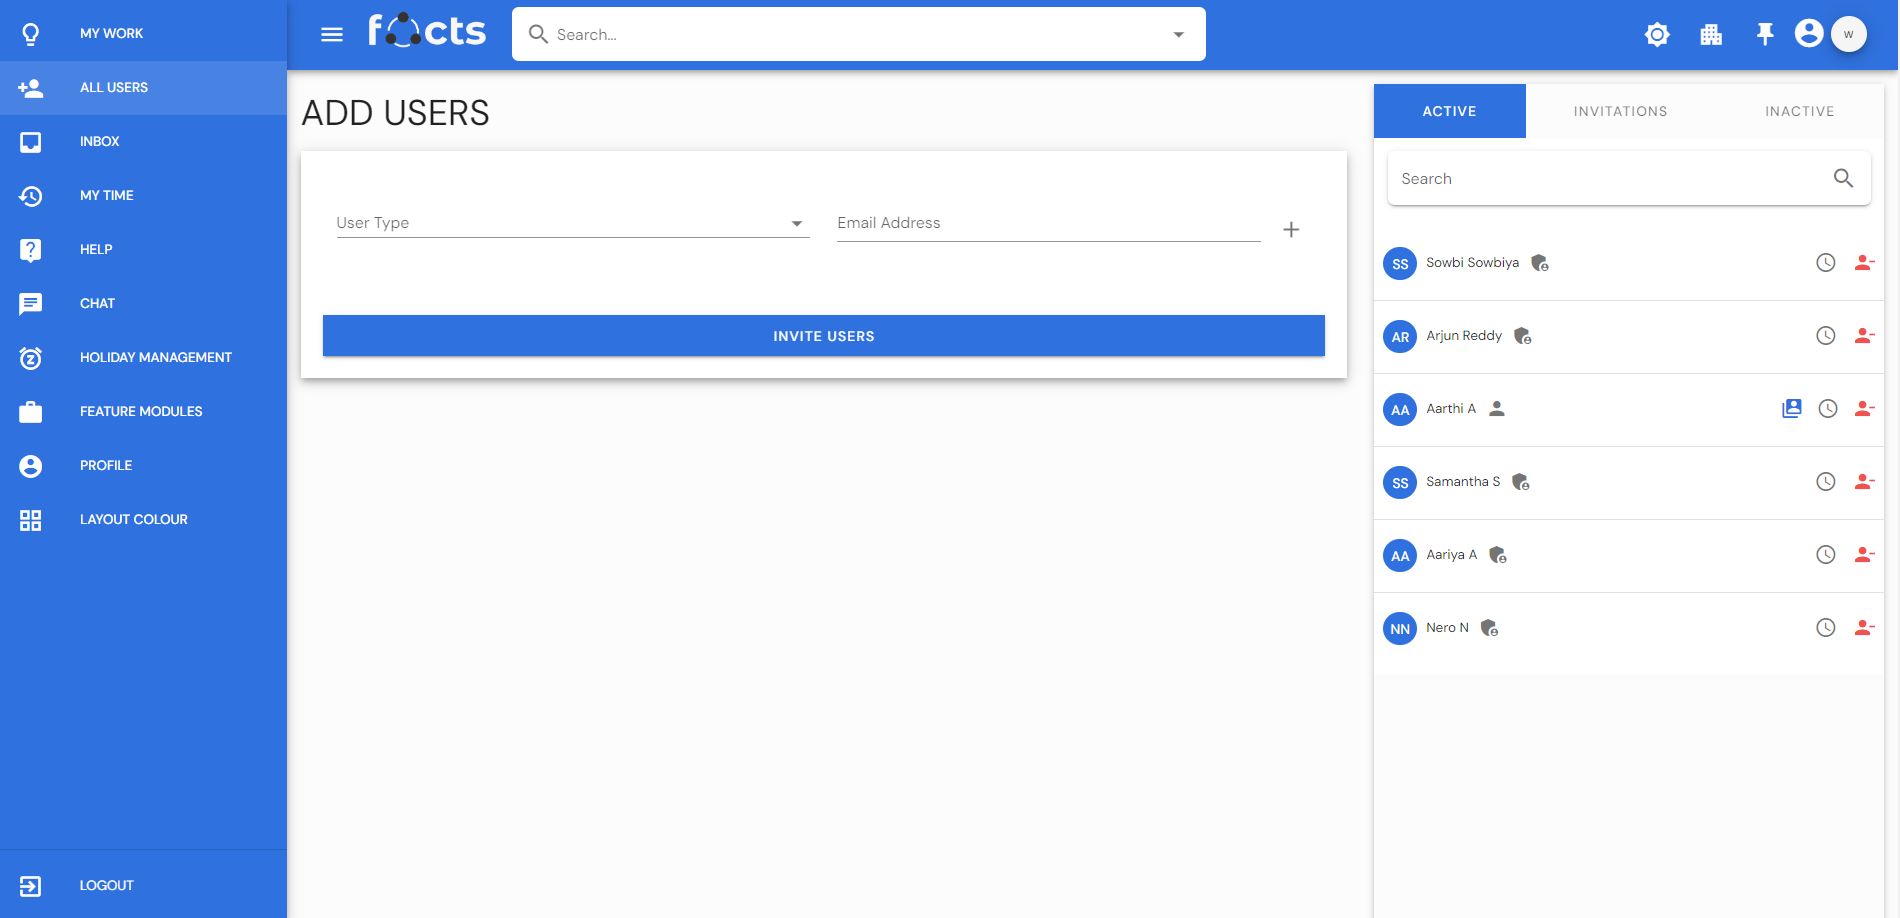Click the pin icon in header
This screenshot has height=918, width=1900.
(x=1765, y=35)
